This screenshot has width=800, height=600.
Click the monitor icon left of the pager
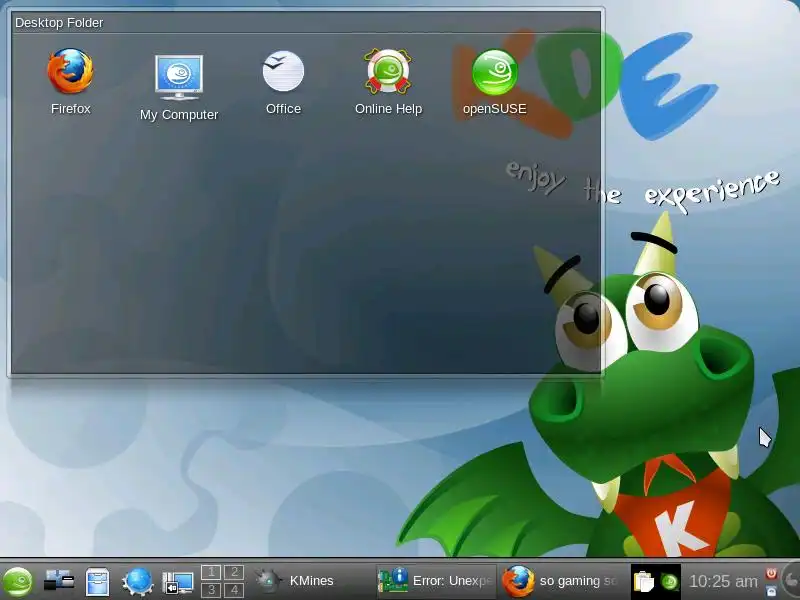click(x=178, y=582)
